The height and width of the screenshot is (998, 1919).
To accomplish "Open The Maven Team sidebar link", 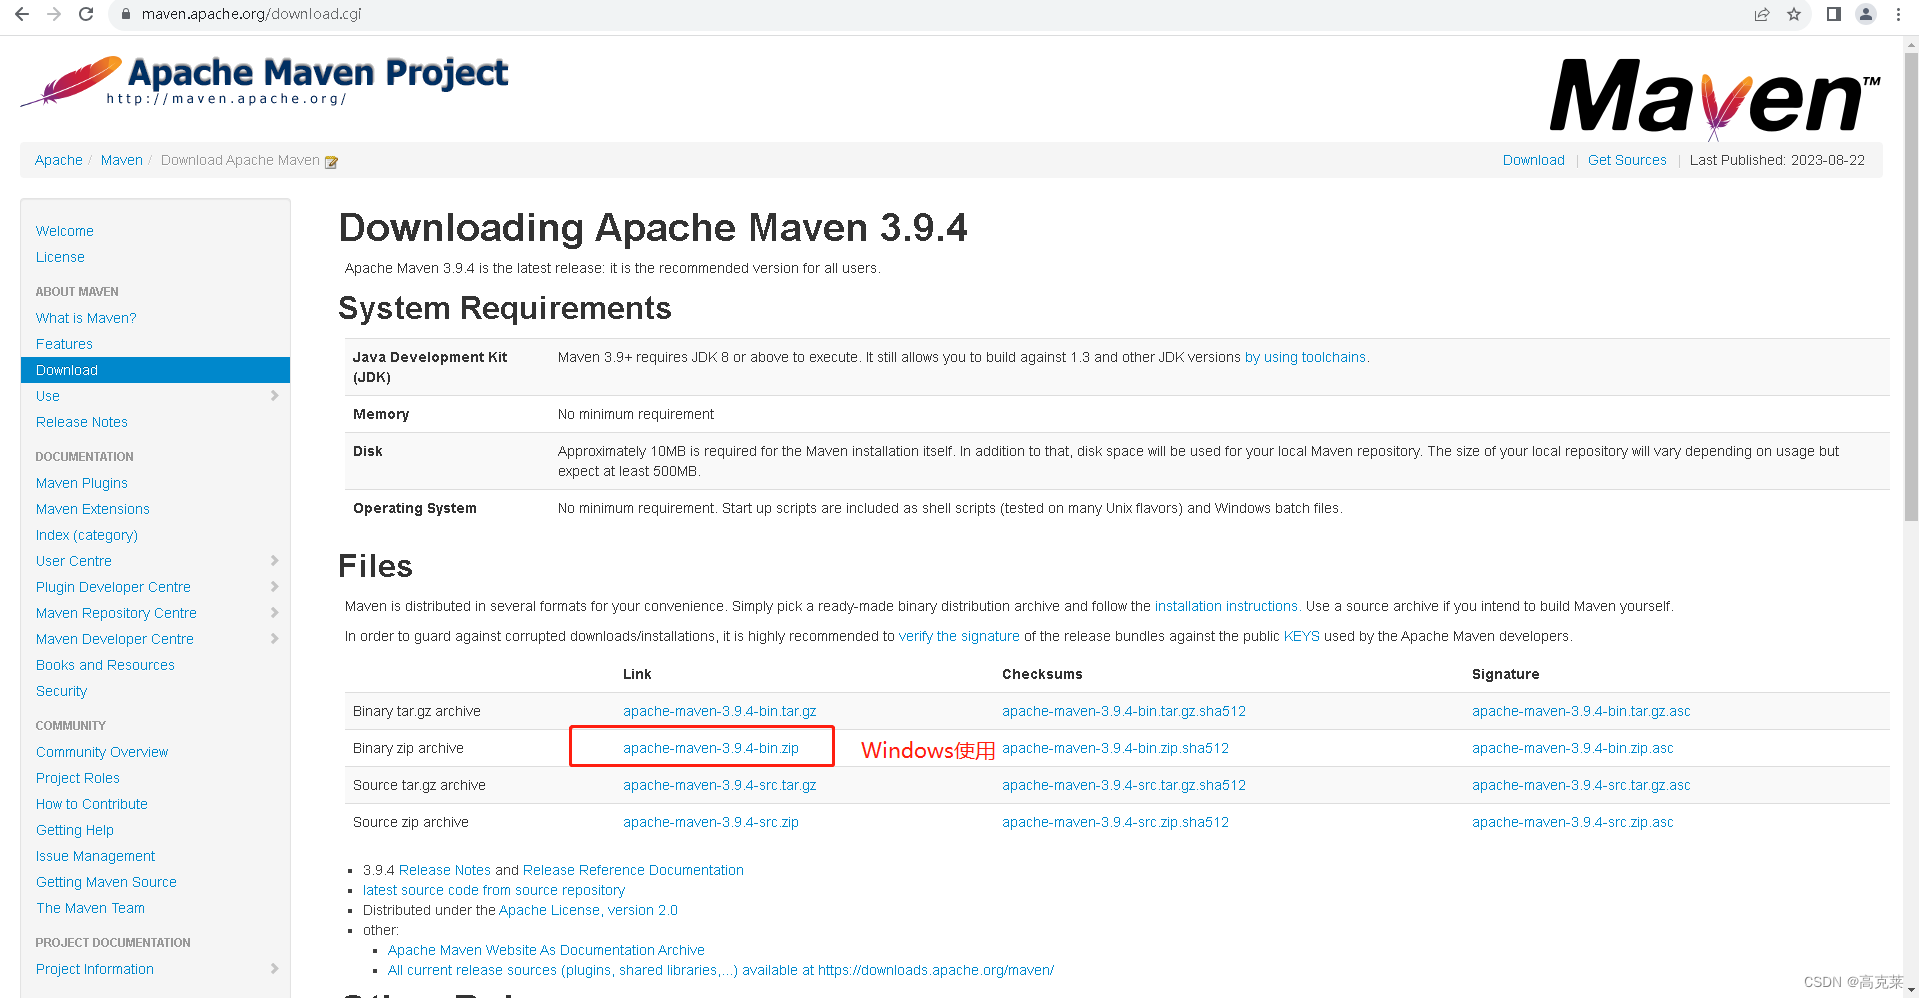I will point(90,908).
